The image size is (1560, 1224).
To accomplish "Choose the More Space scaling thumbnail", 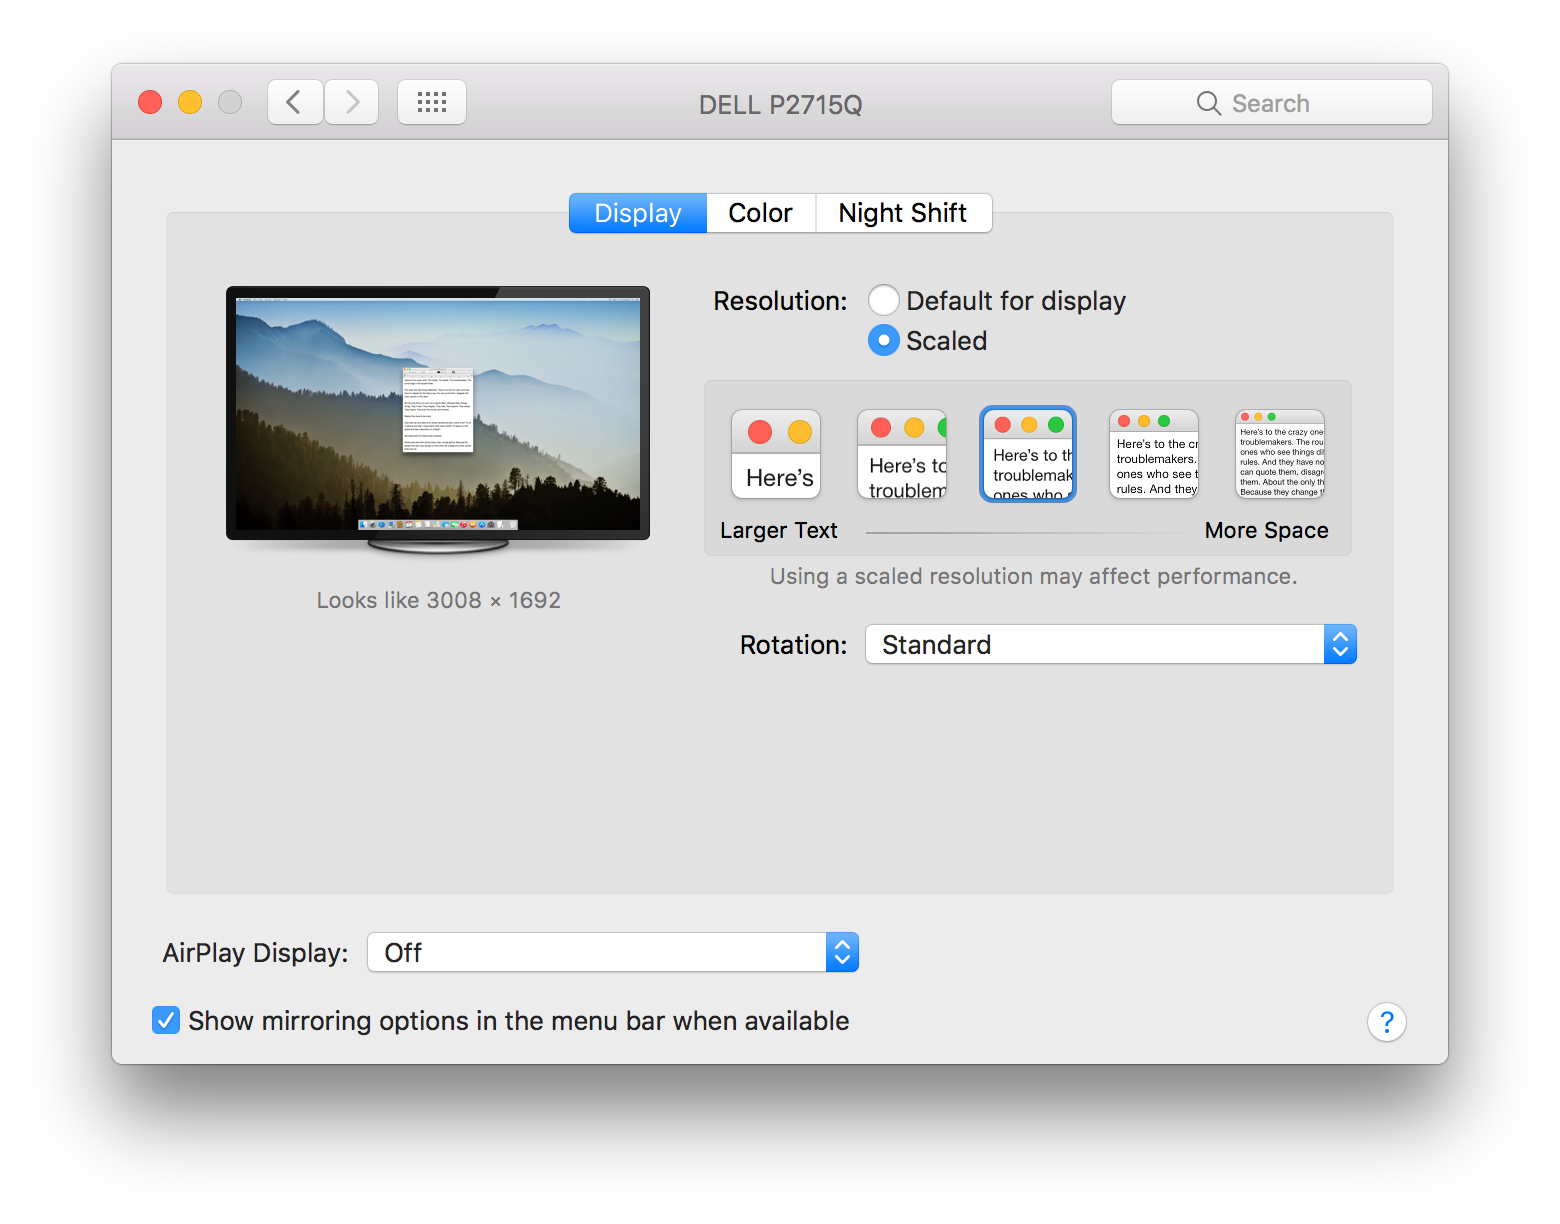I will click(1280, 454).
